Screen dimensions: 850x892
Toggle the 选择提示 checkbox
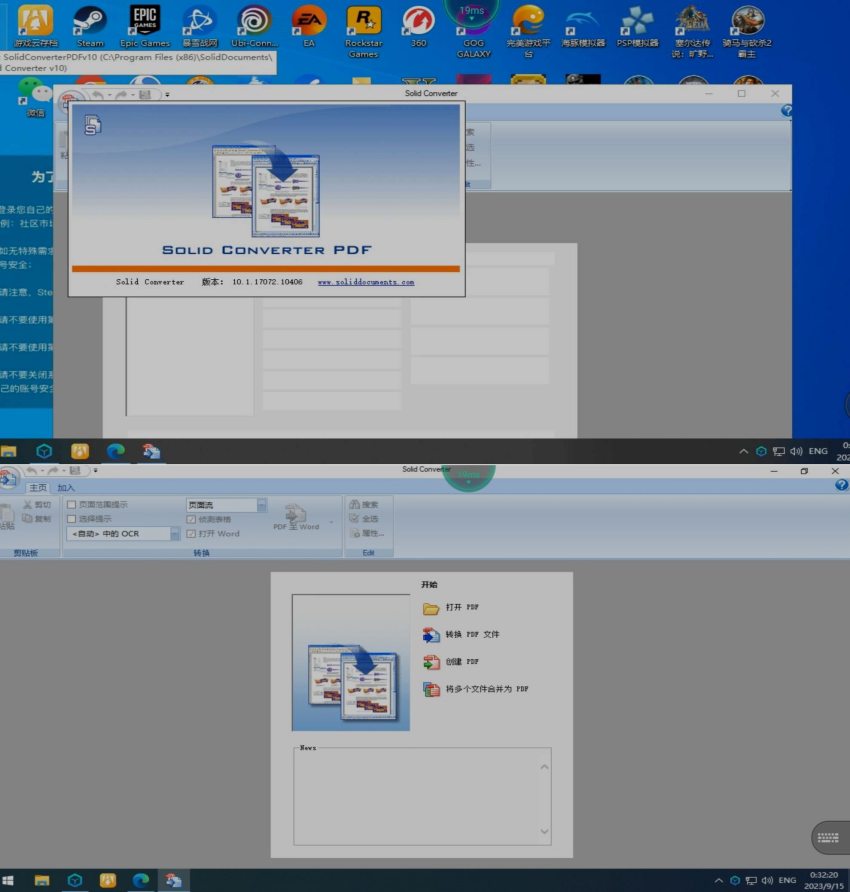[72, 519]
